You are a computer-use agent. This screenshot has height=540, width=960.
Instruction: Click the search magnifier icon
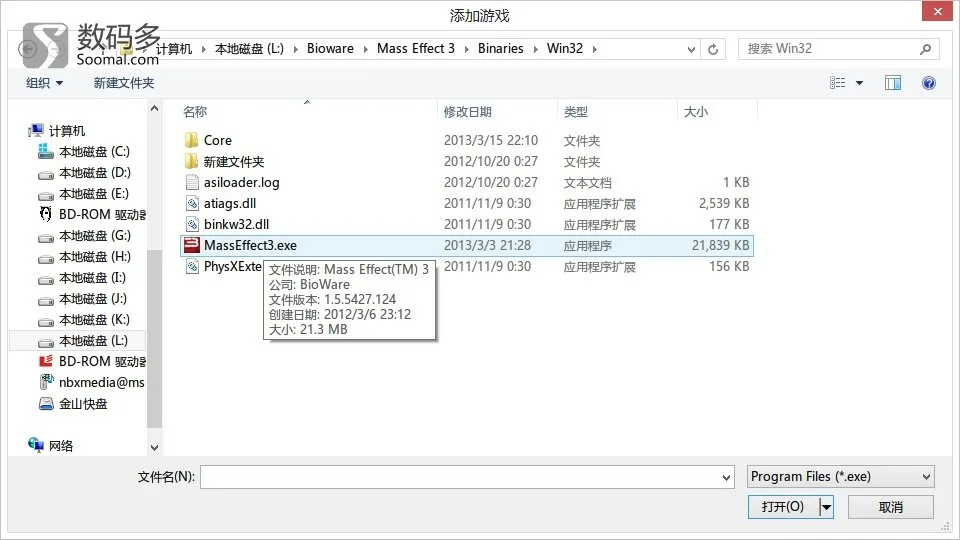click(925, 49)
